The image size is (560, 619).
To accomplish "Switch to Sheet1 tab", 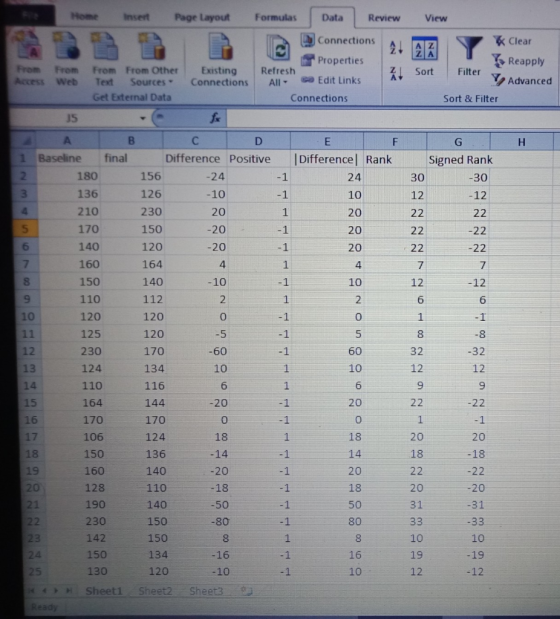I will pyautogui.click(x=104, y=591).
